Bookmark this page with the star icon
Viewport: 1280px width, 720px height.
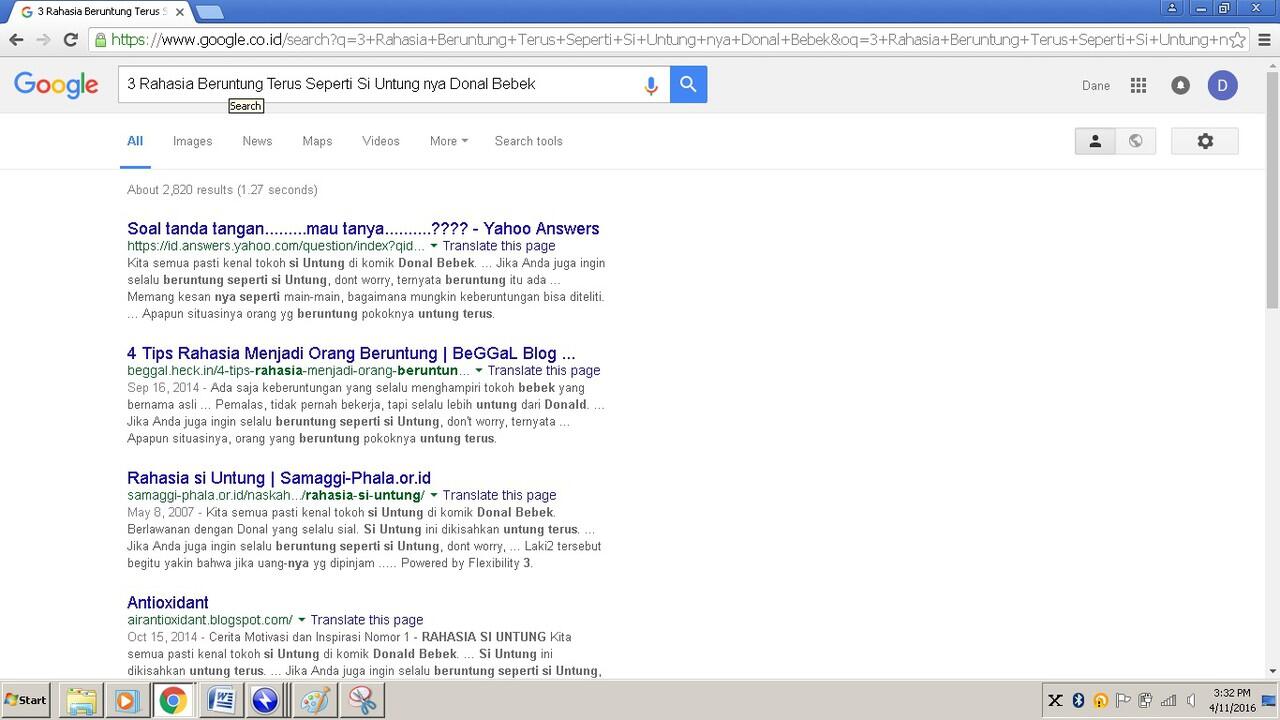(x=1238, y=40)
